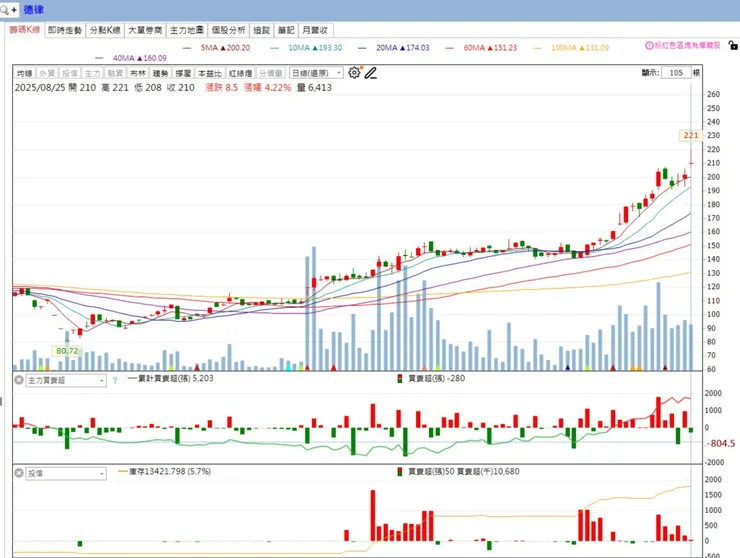The width and height of the screenshot is (740, 558).
Task: Switch to the 個股分析 tab
Action: tap(228, 30)
